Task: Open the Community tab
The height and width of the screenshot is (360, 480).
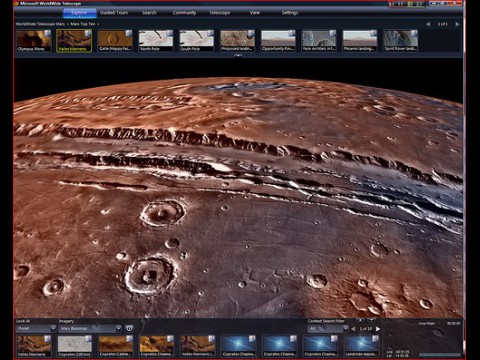Action: coord(184,13)
